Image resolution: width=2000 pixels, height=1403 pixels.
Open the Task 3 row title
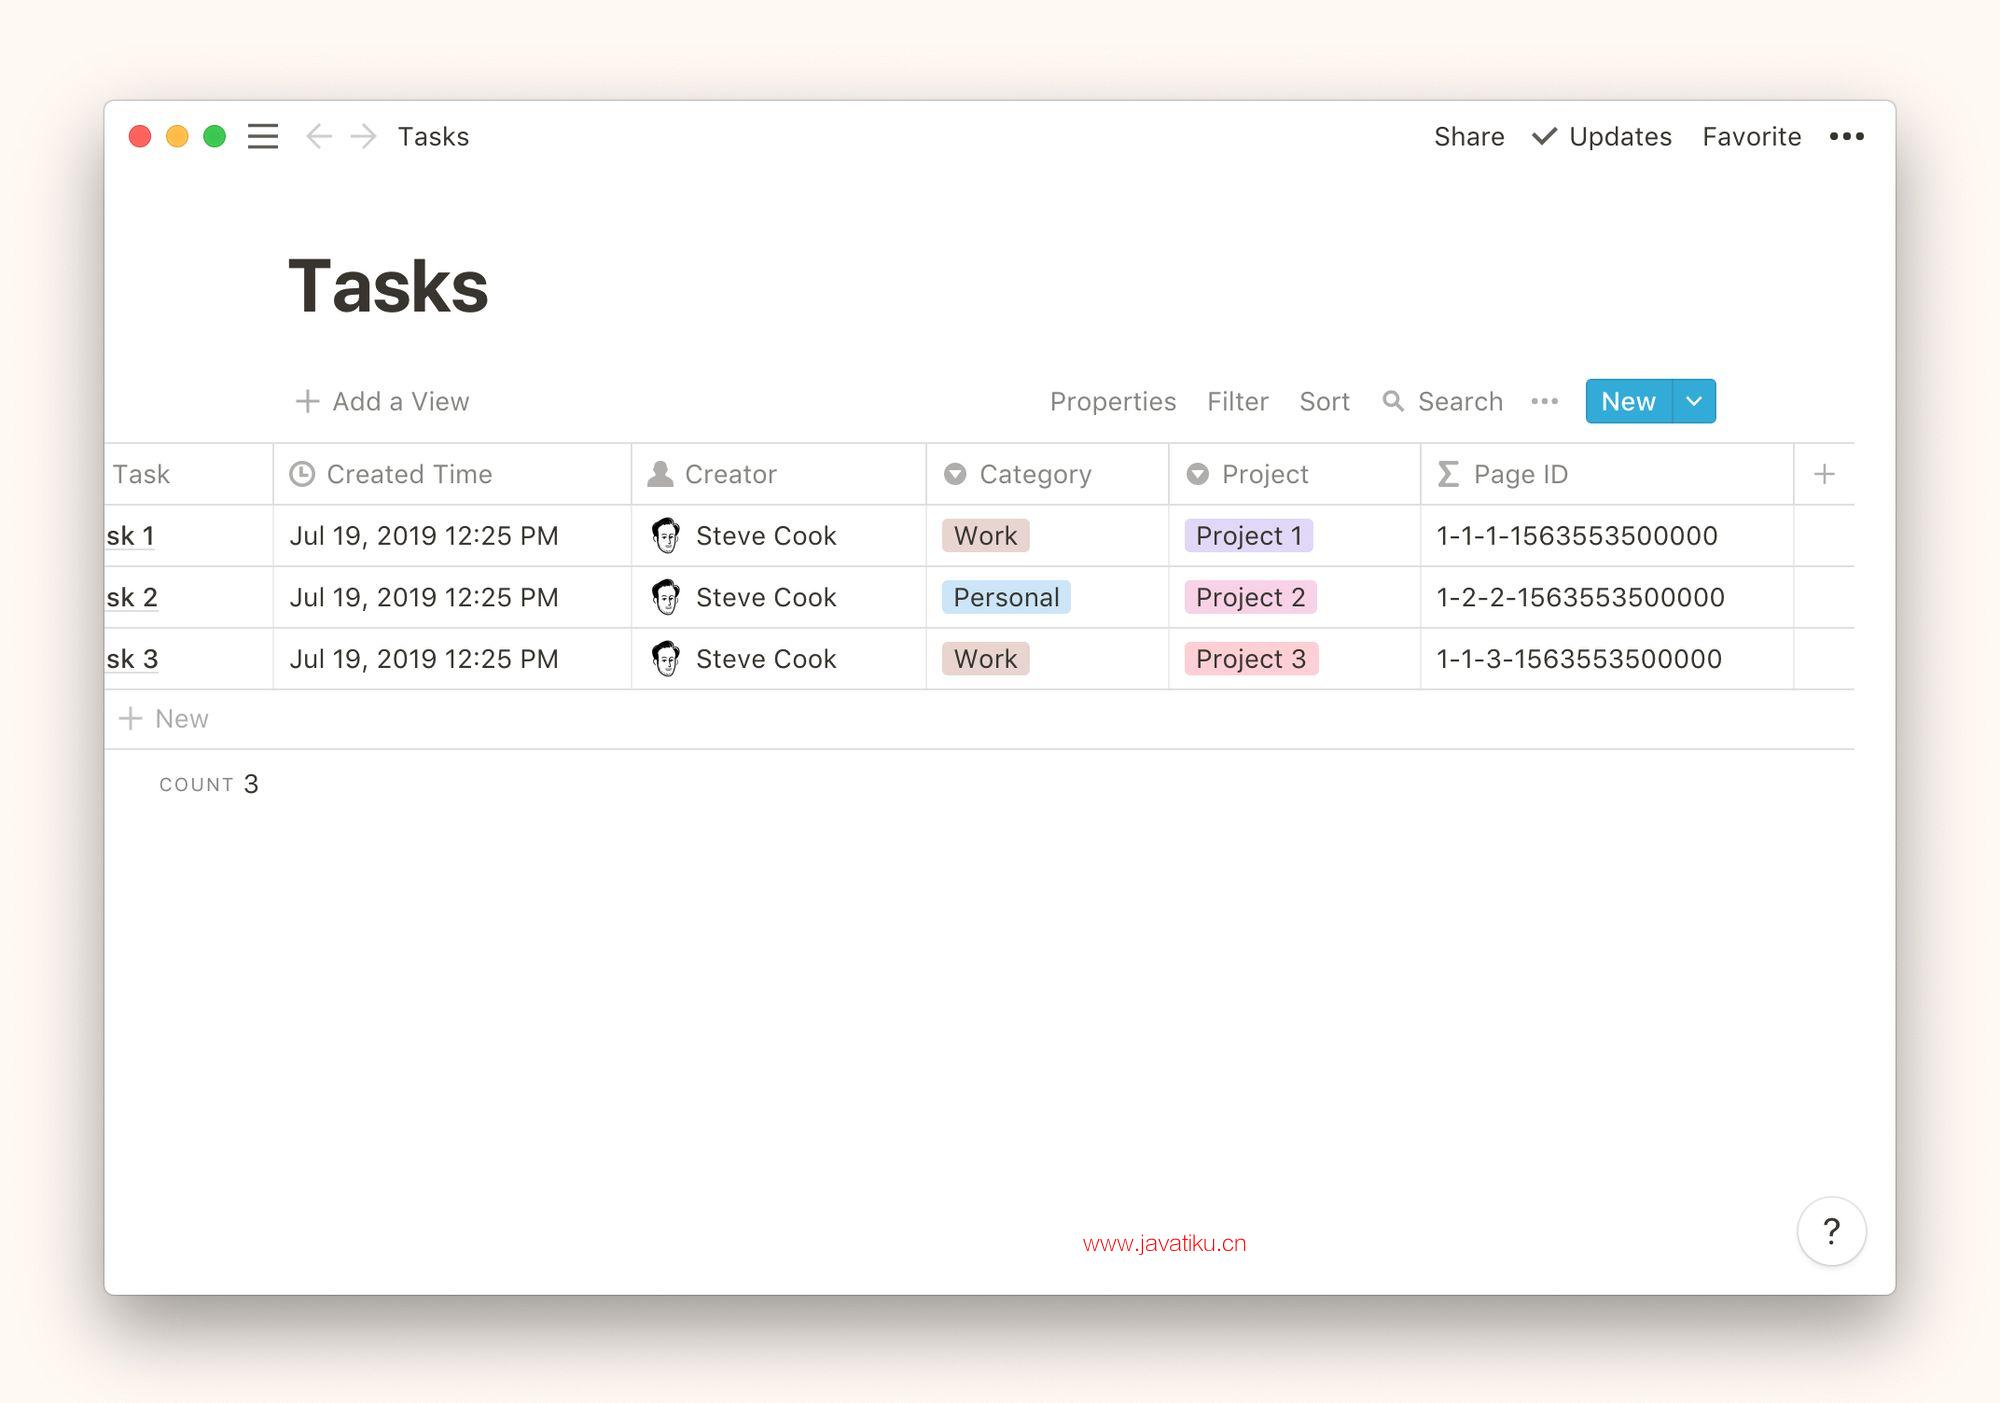(132, 659)
